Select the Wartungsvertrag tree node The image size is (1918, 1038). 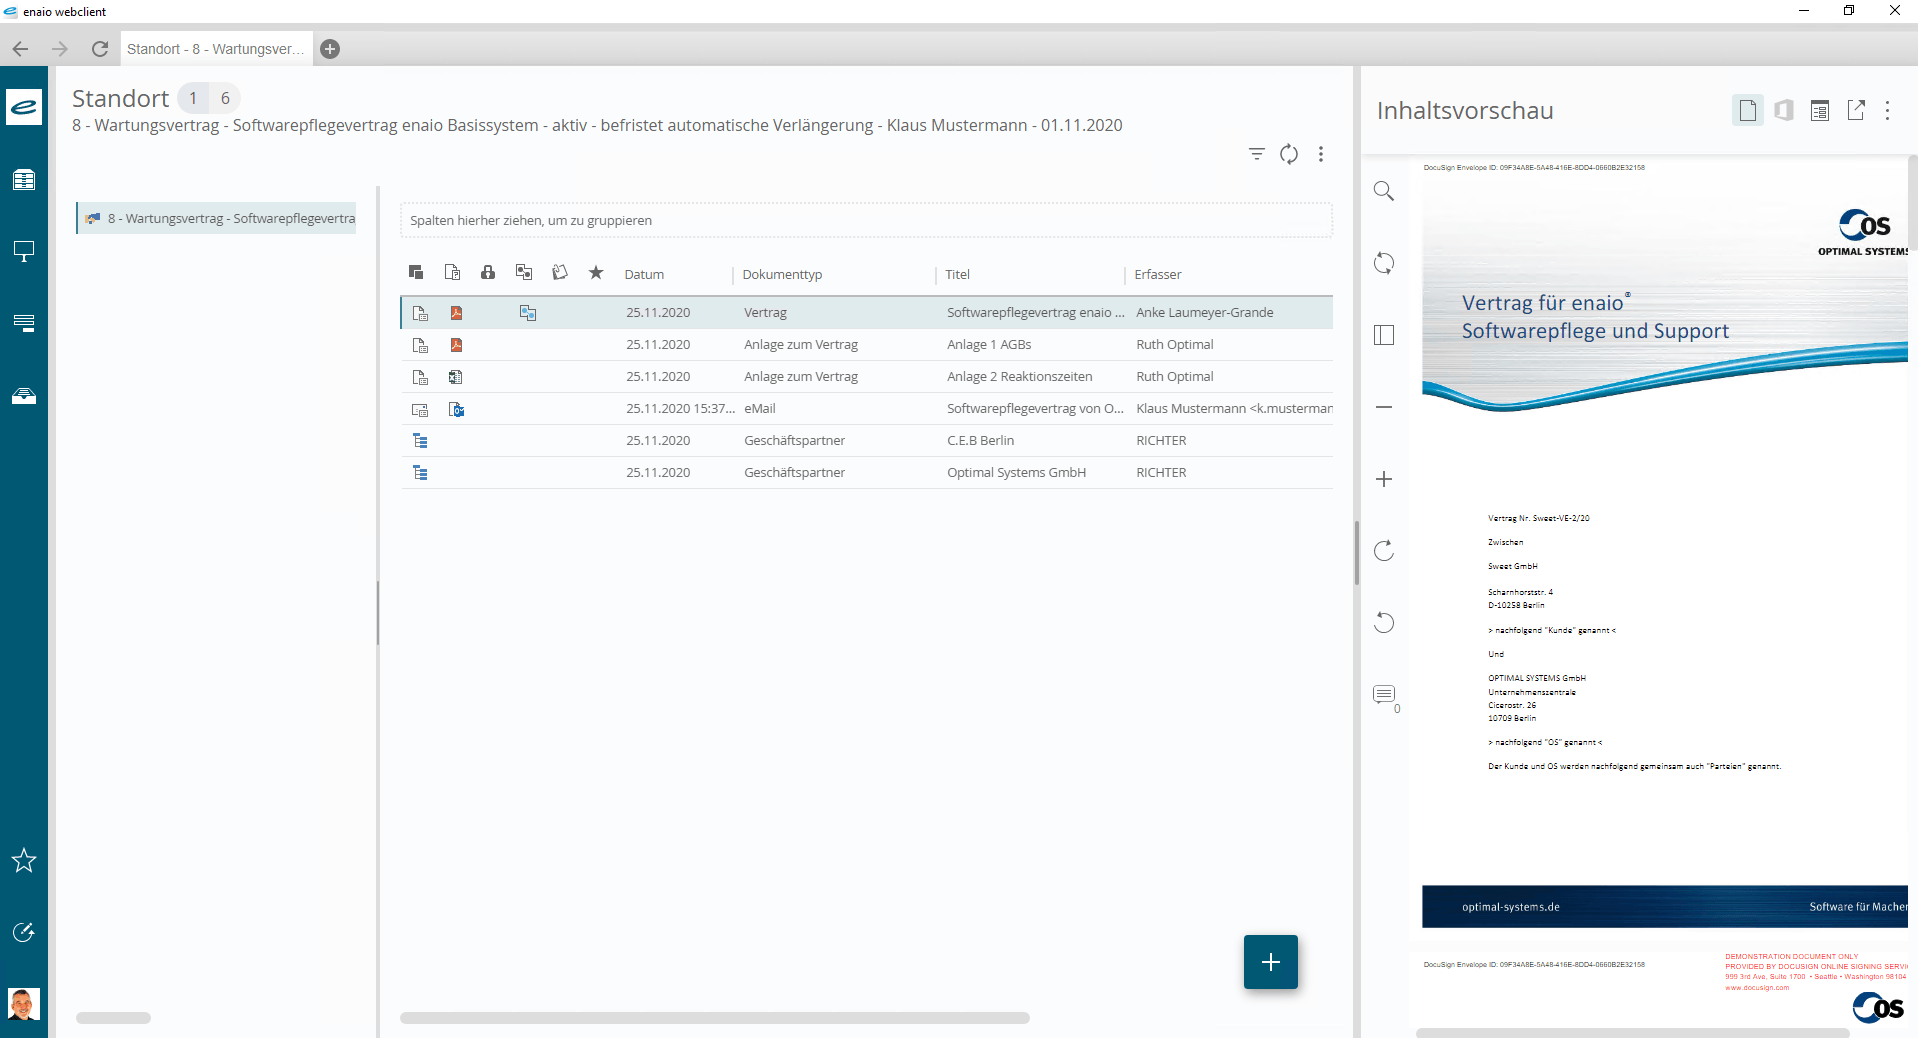click(x=230, y=218)
